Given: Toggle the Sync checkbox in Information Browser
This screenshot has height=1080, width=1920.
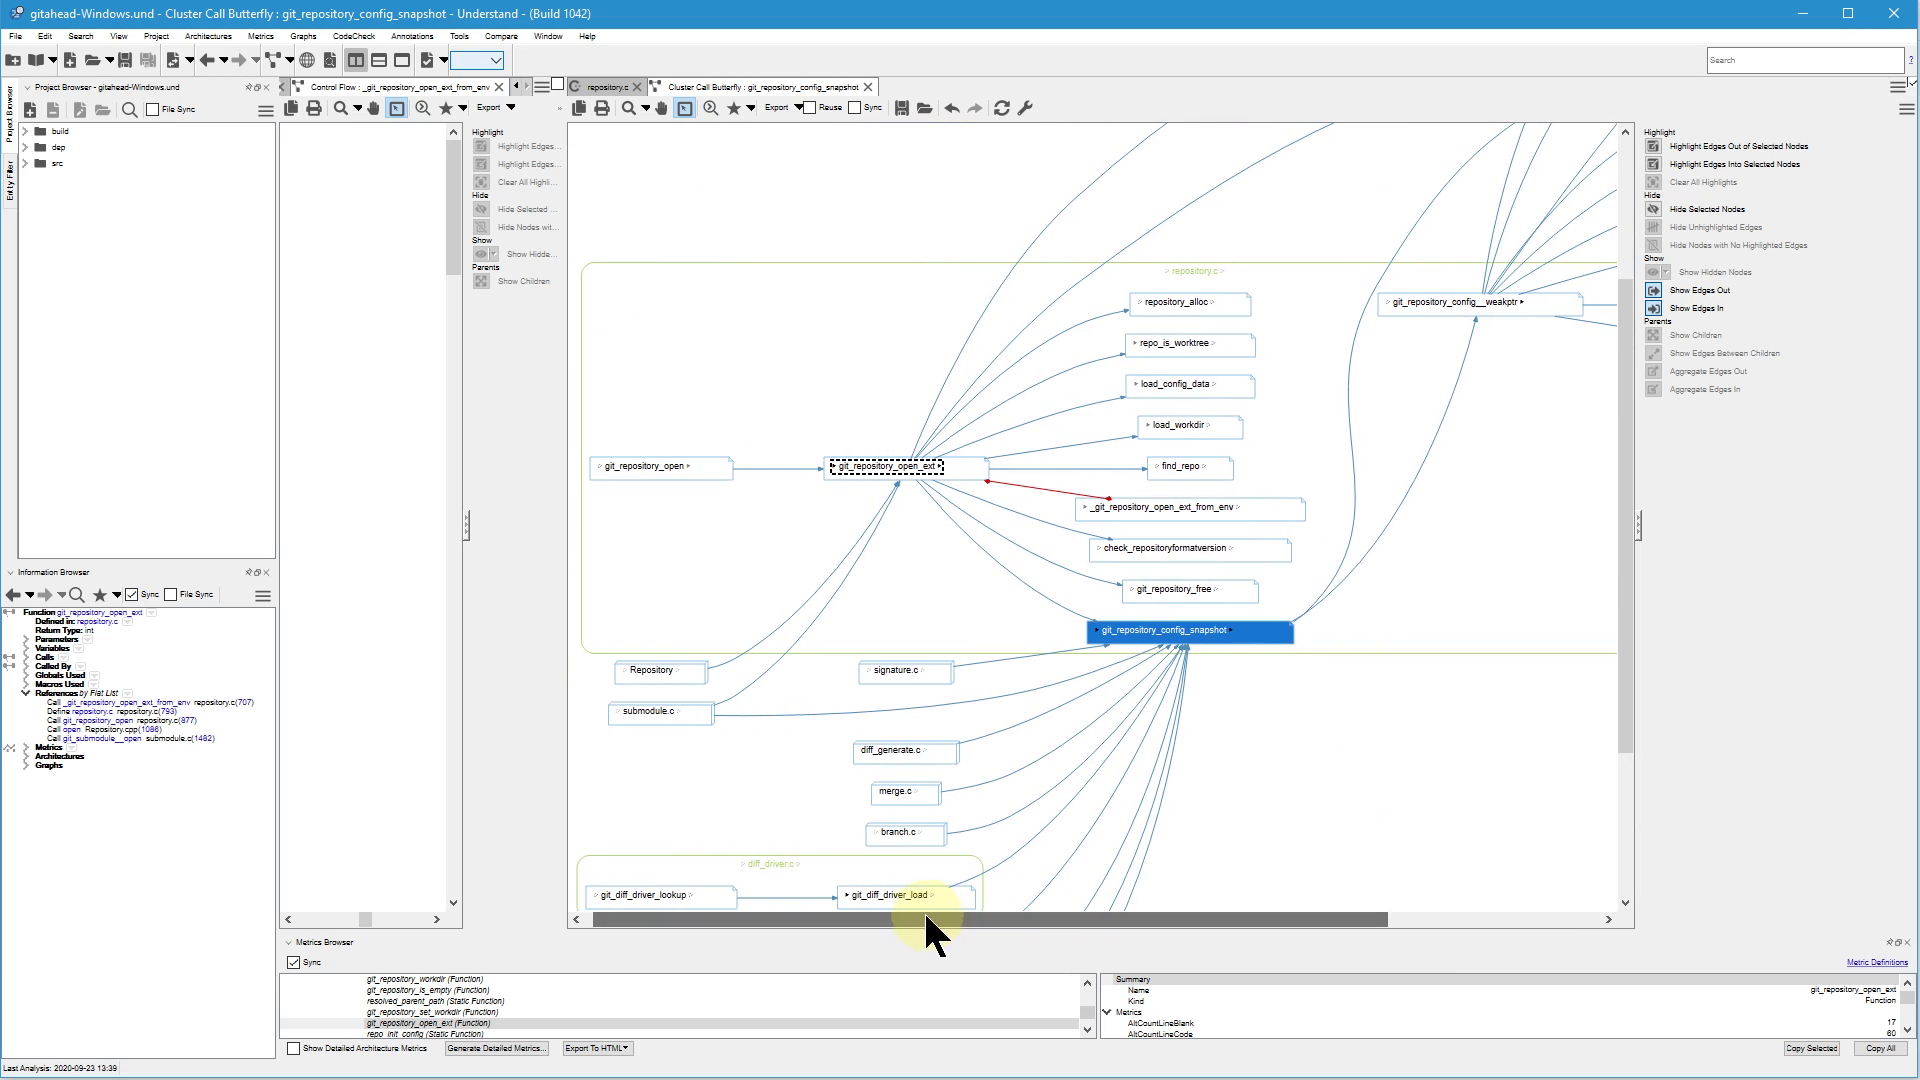Looking at the screenshot, I should pos(132,593).
